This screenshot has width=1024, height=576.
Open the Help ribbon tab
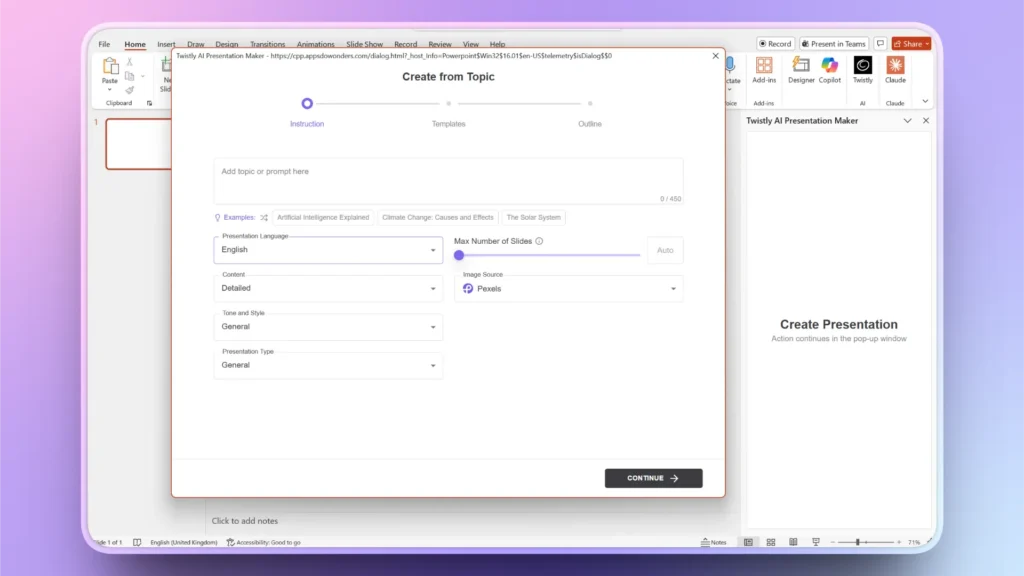pos(497,44)
